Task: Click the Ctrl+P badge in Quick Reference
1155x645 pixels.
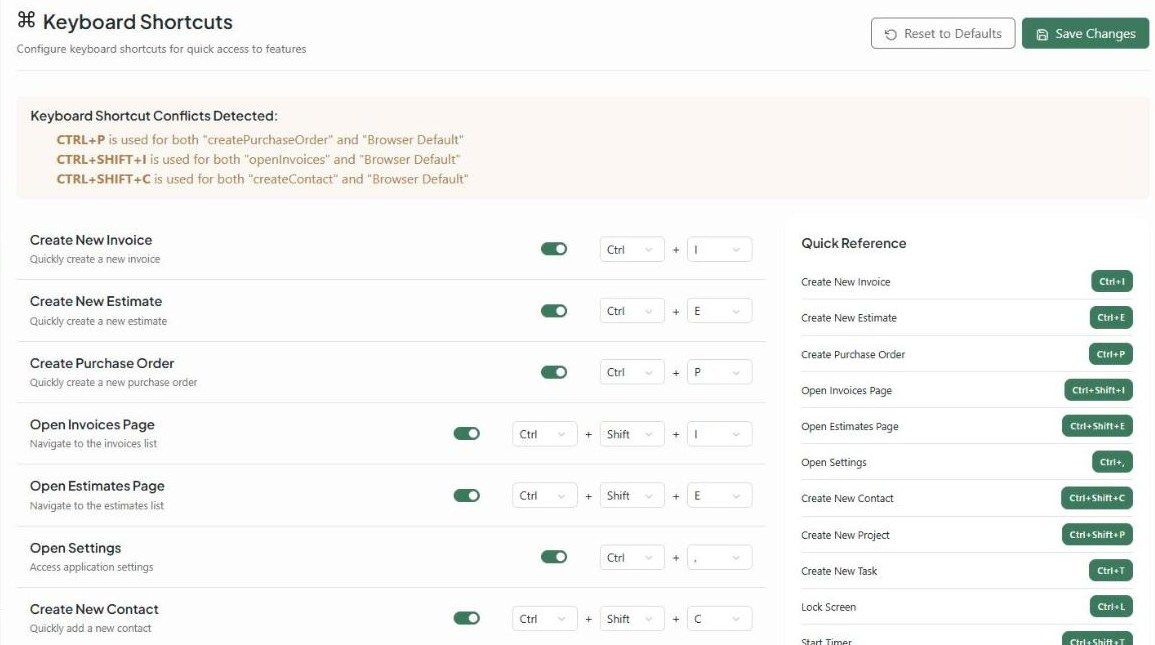Action: tap(1111, 354)
